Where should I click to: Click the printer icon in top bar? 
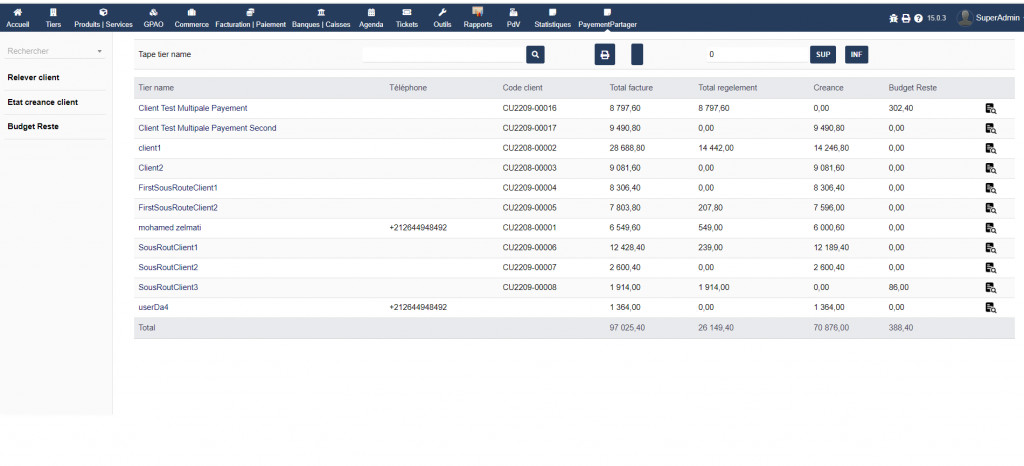[906, 18]
